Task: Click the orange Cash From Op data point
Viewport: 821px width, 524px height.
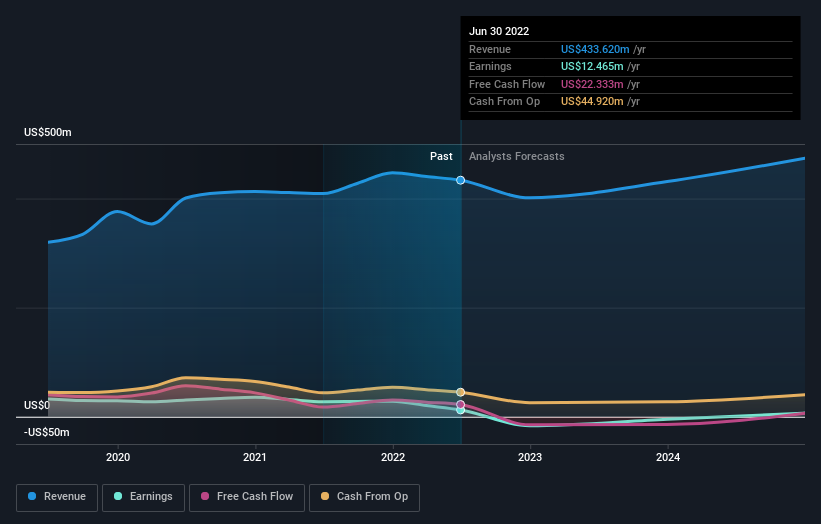Action: (460, 392)
